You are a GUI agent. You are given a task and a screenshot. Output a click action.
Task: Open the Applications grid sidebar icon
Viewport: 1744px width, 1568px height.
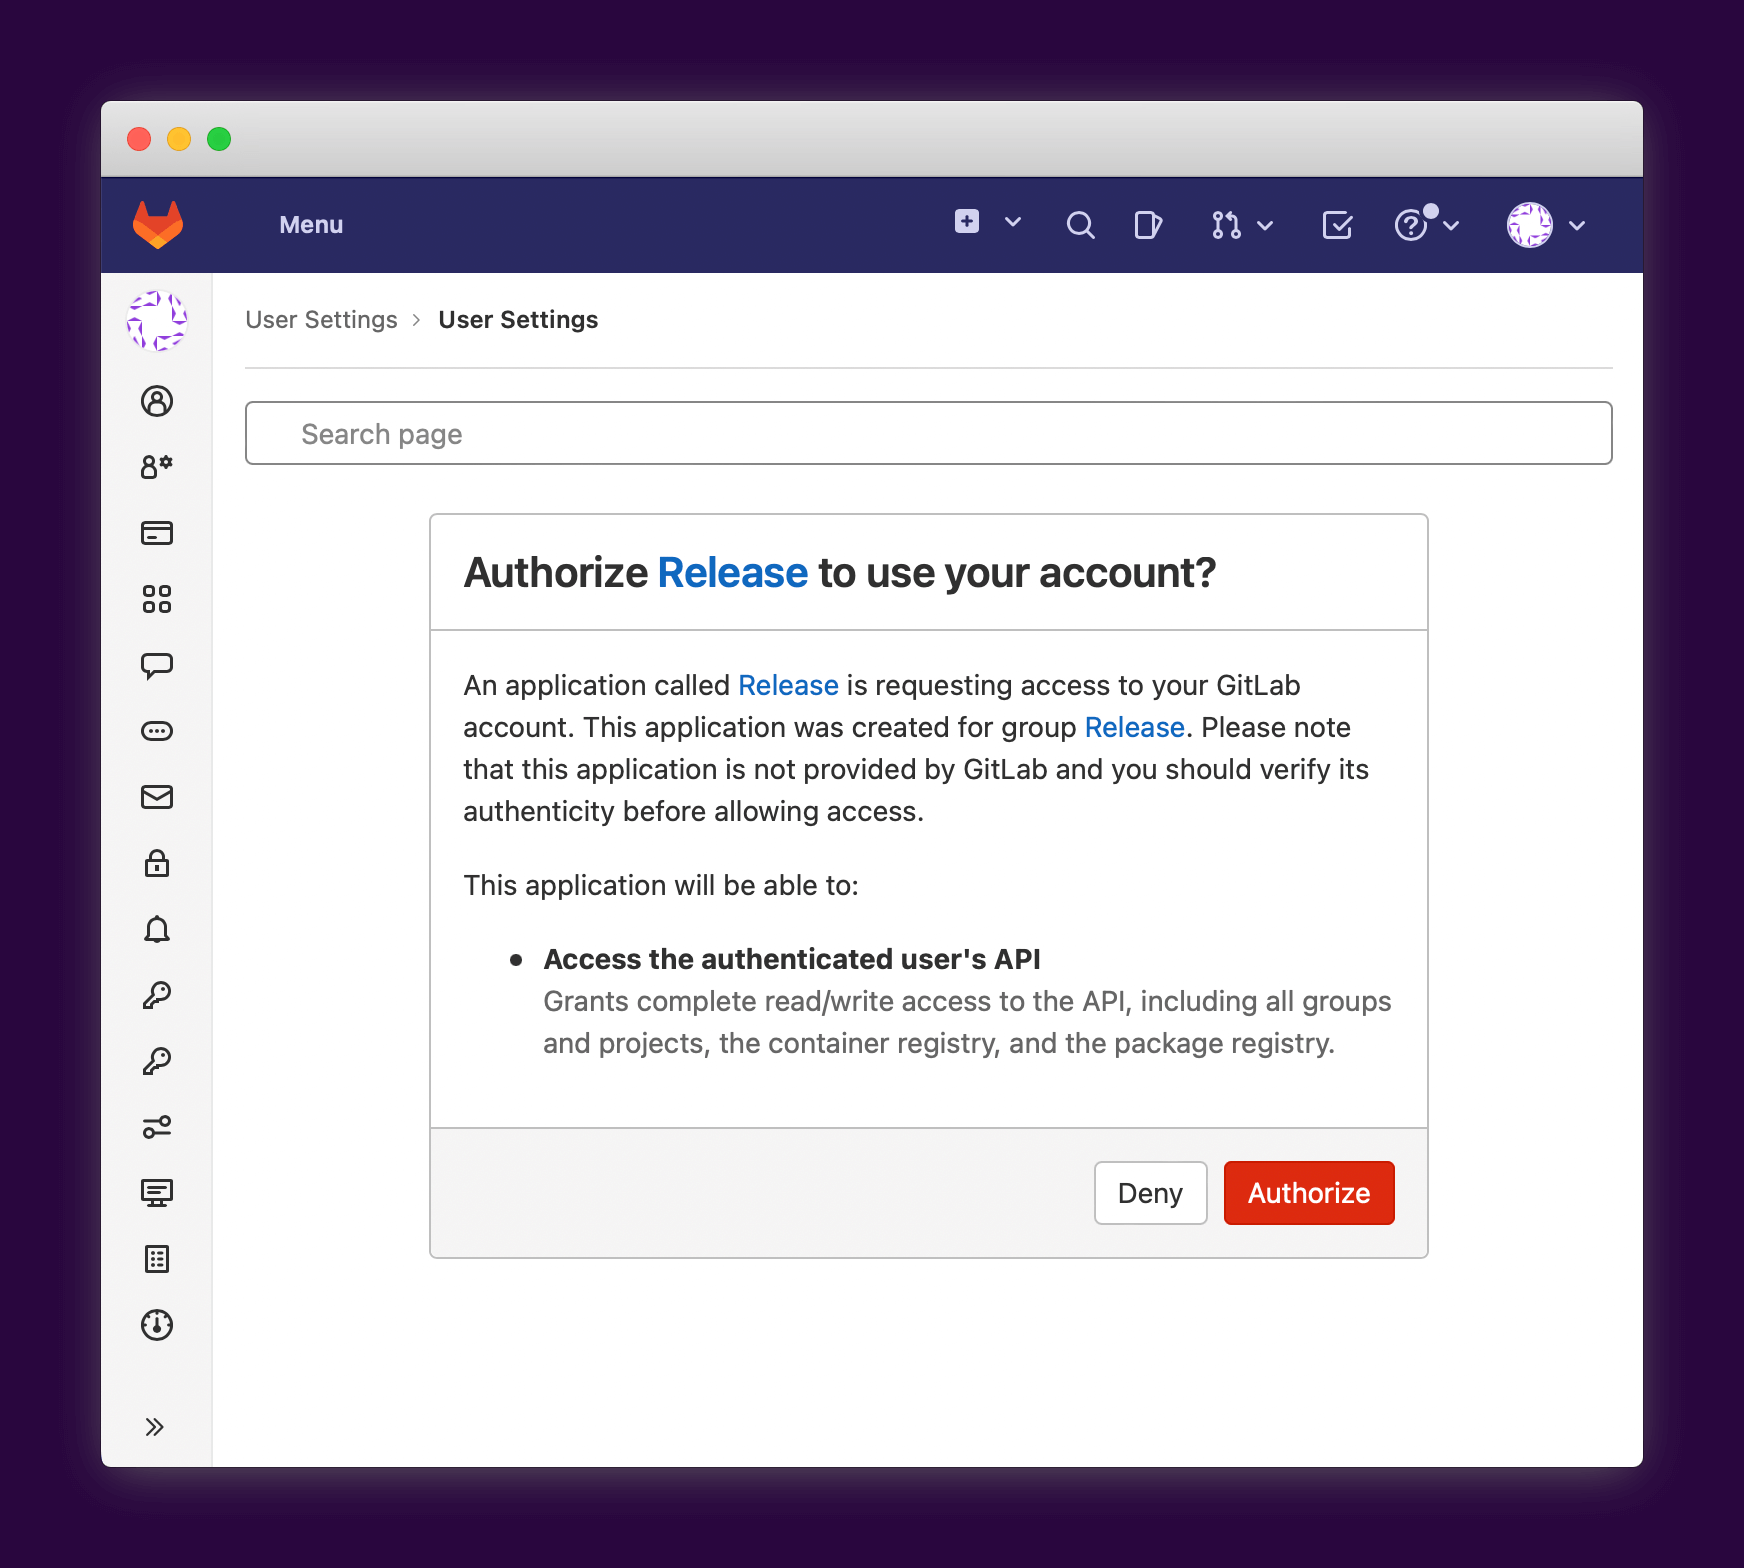[157, 599]
